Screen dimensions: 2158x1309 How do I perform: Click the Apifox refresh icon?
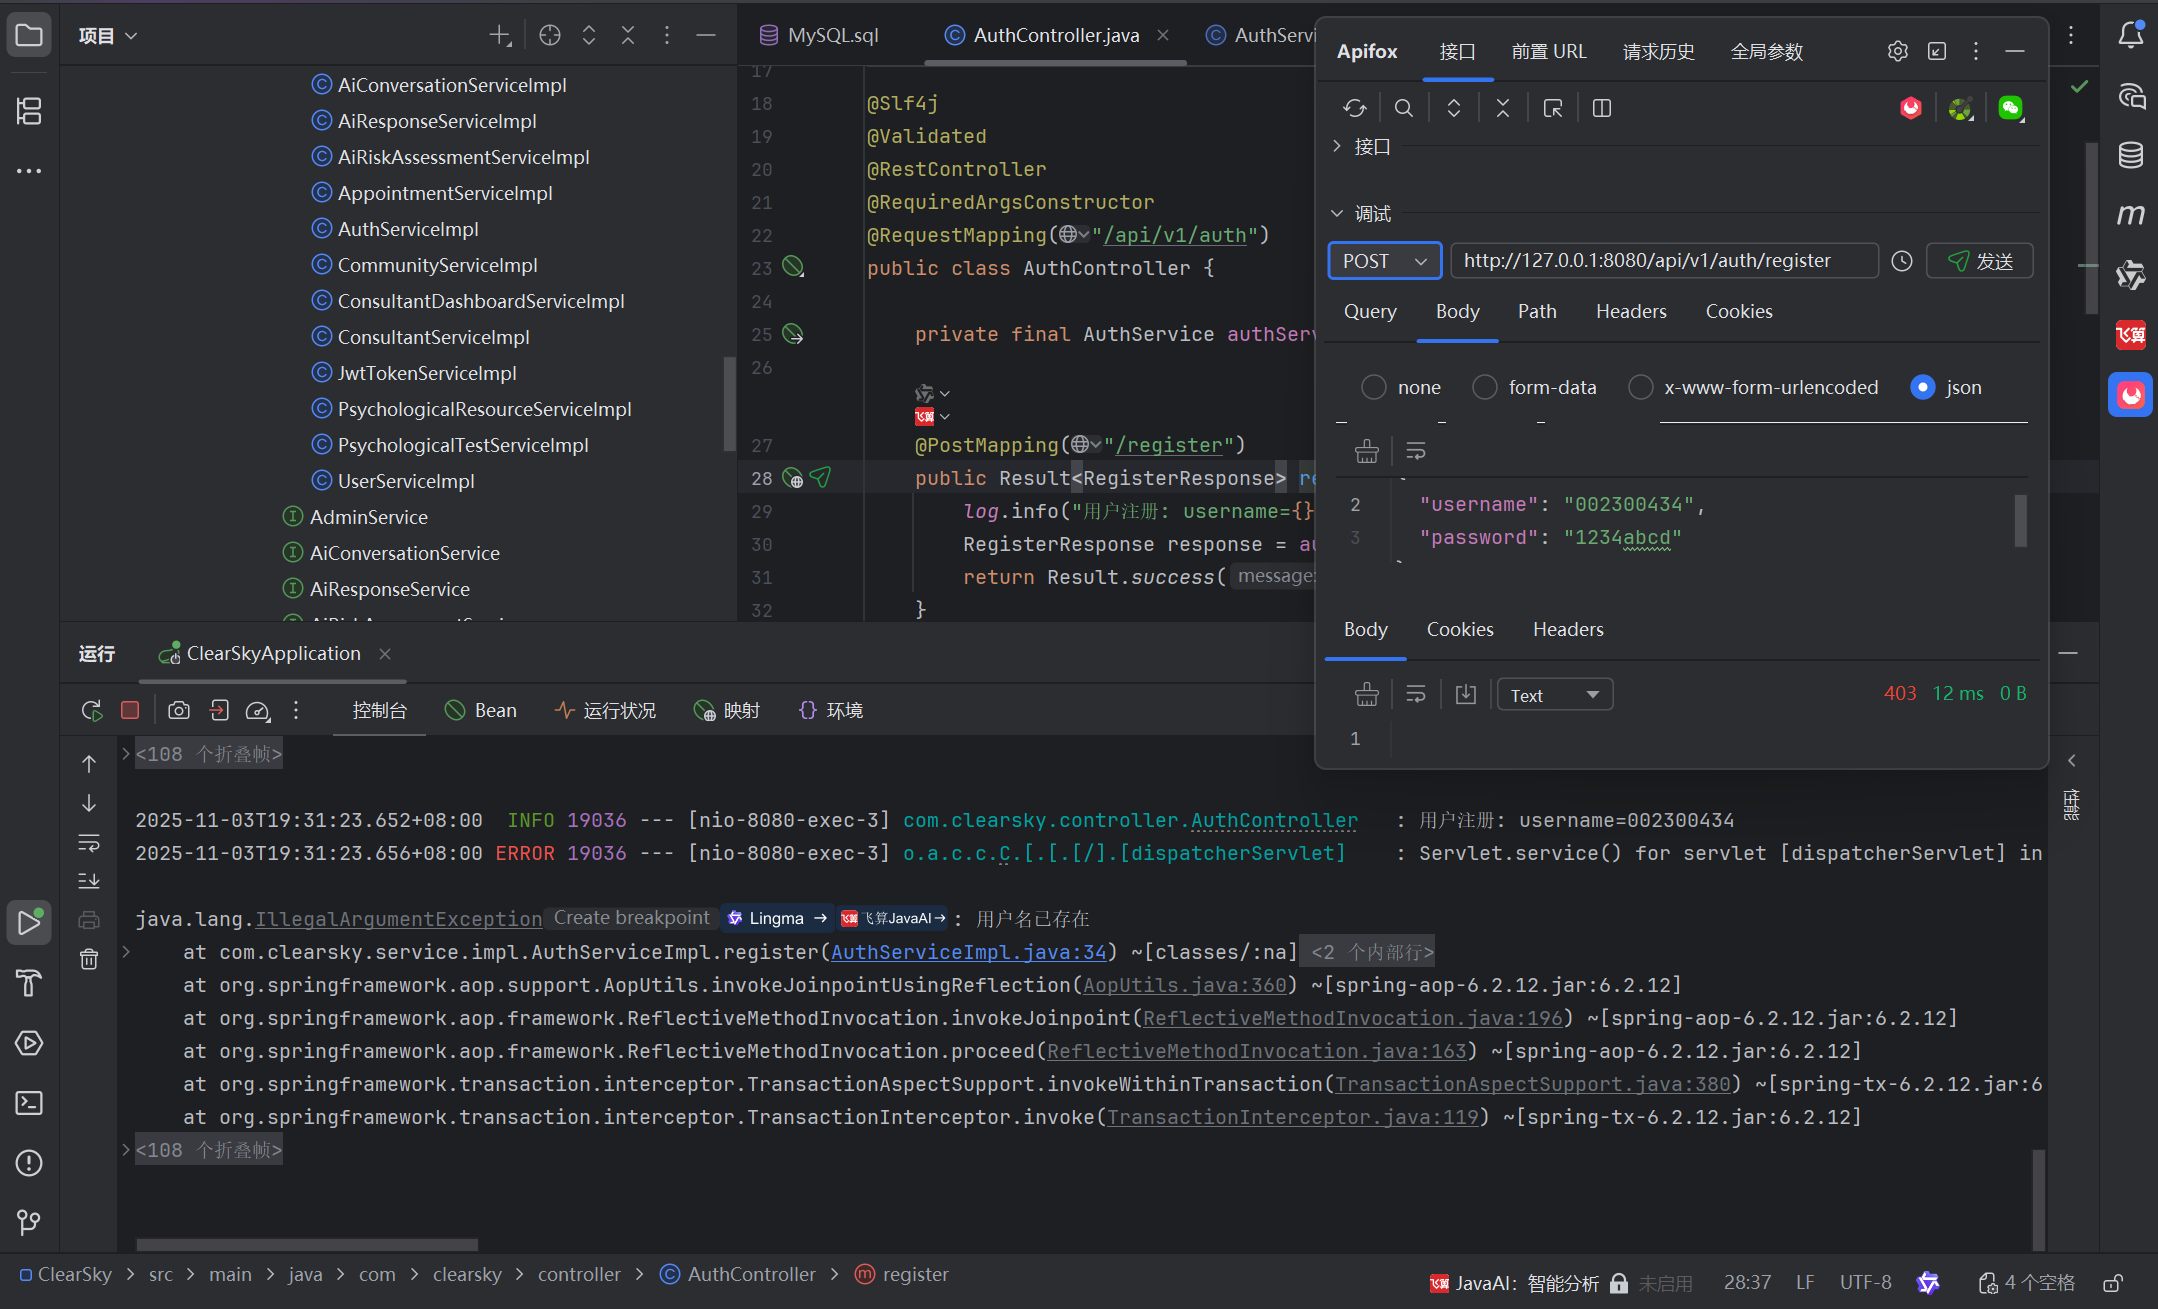point(1355,108)
